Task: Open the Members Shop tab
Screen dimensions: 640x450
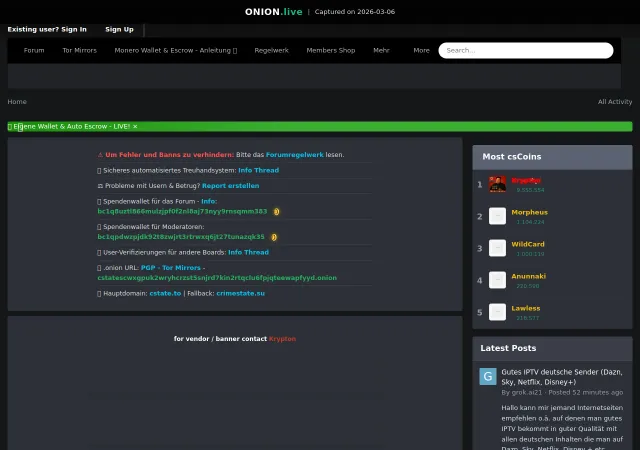Action: coord(331,50)
